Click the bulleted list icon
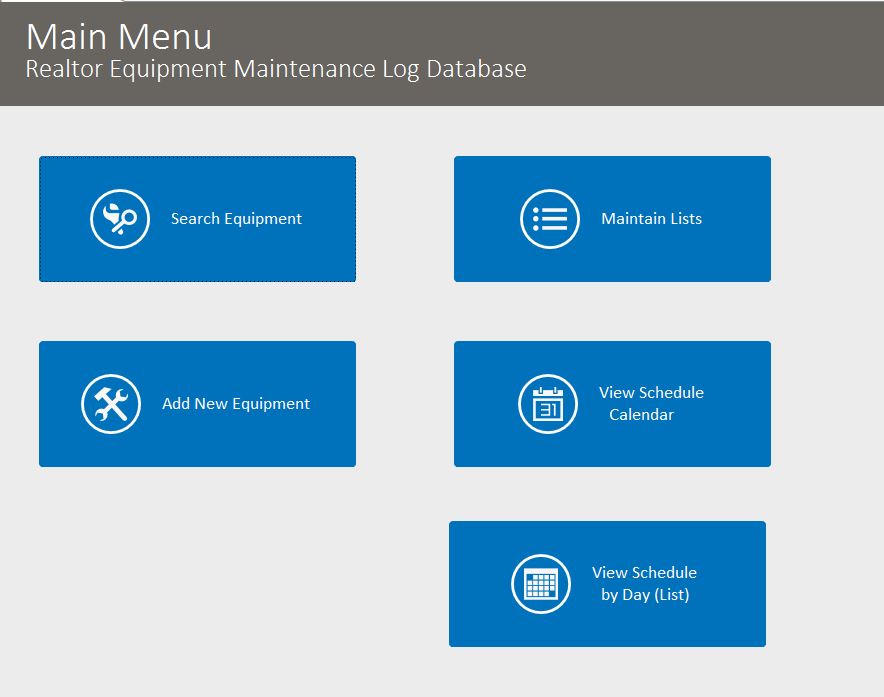The image size is (884, 697). pos(550,219)
